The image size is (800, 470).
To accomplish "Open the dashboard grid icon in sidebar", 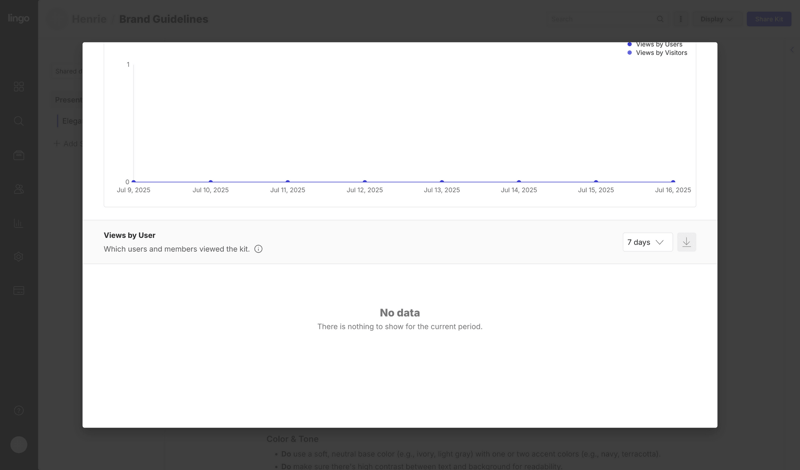I will 19,87.
